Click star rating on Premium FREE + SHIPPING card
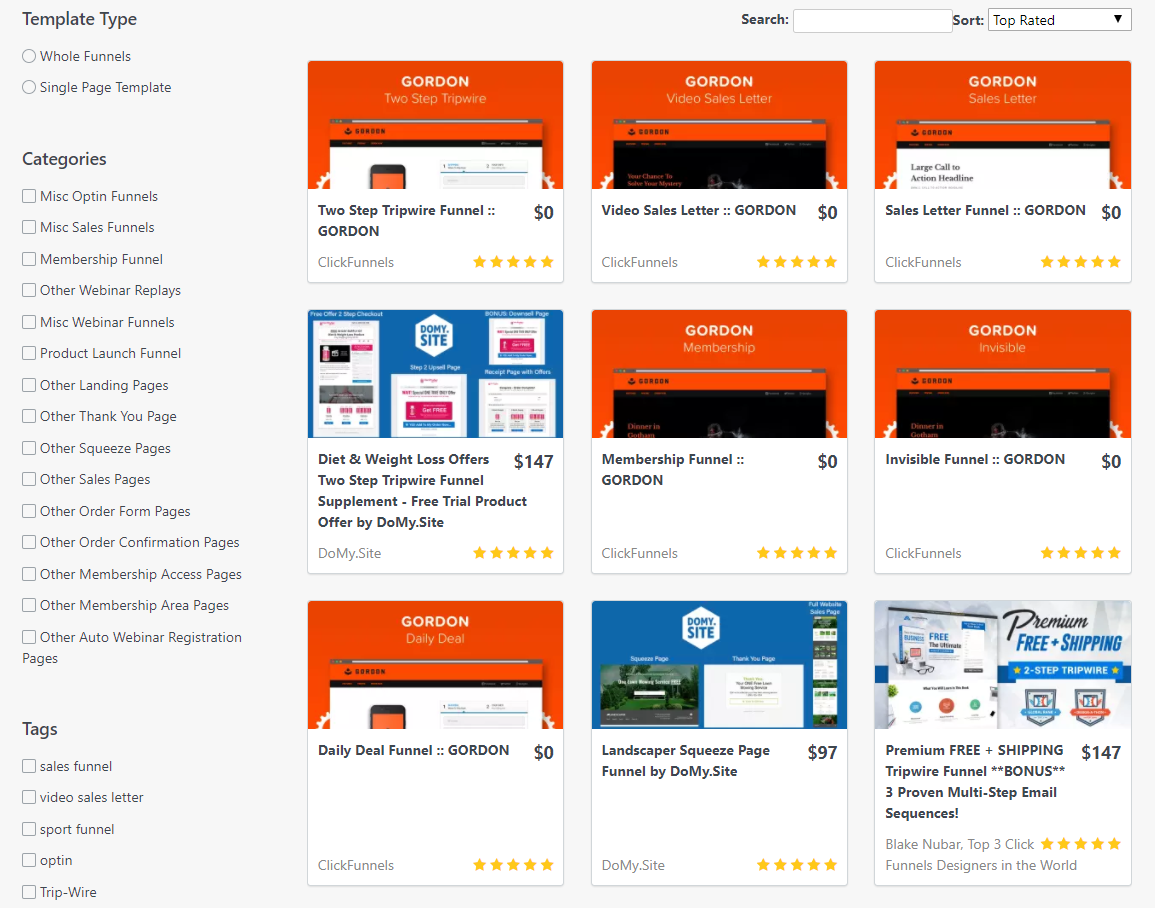The height and width of the screenshot is (908, 1155). [x=1081, y=843]
